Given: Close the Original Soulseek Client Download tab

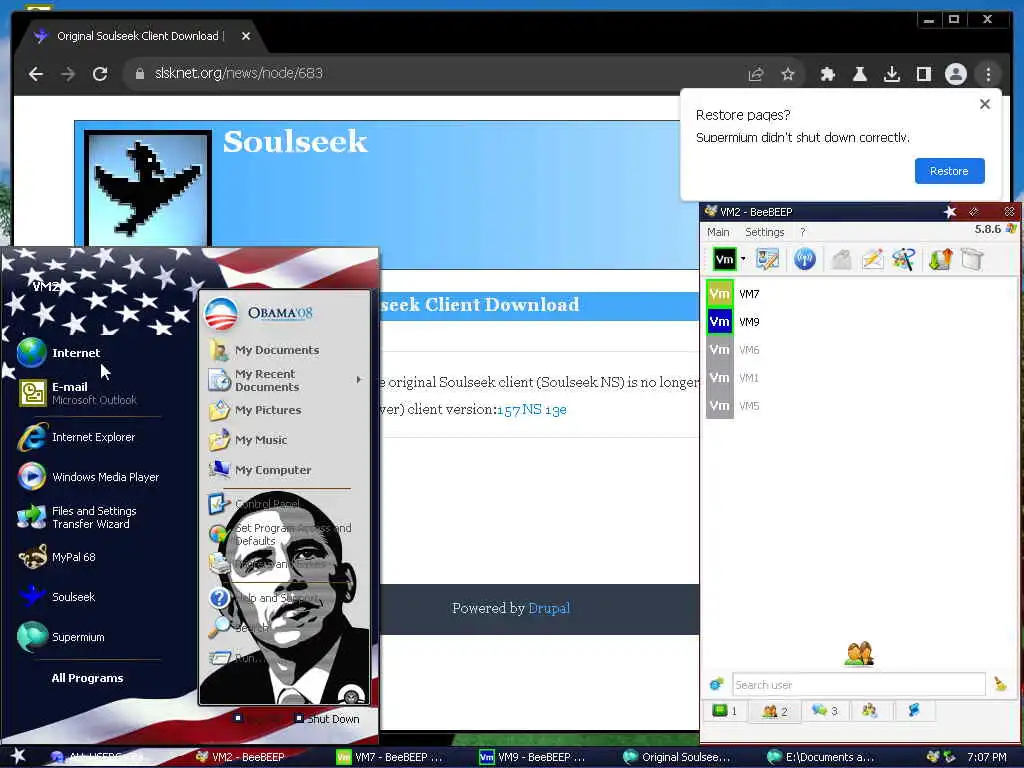Looking at the screenshot, I should [x=246, y=36].
